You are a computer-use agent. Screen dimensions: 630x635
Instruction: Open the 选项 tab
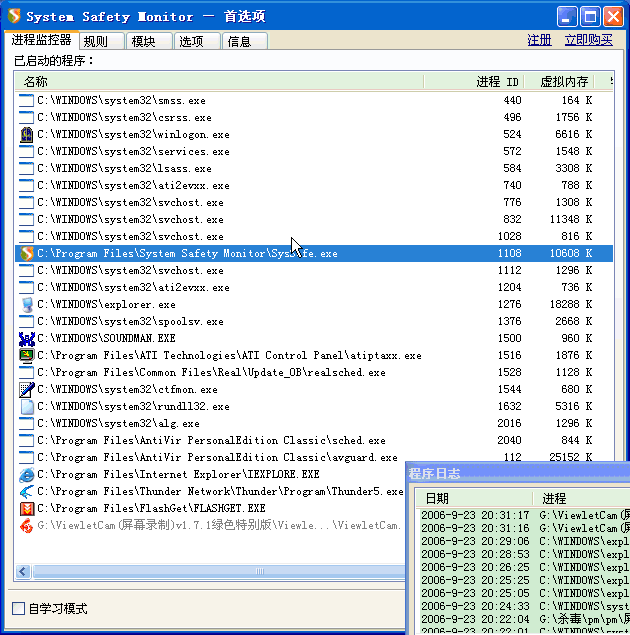(197, 41)
